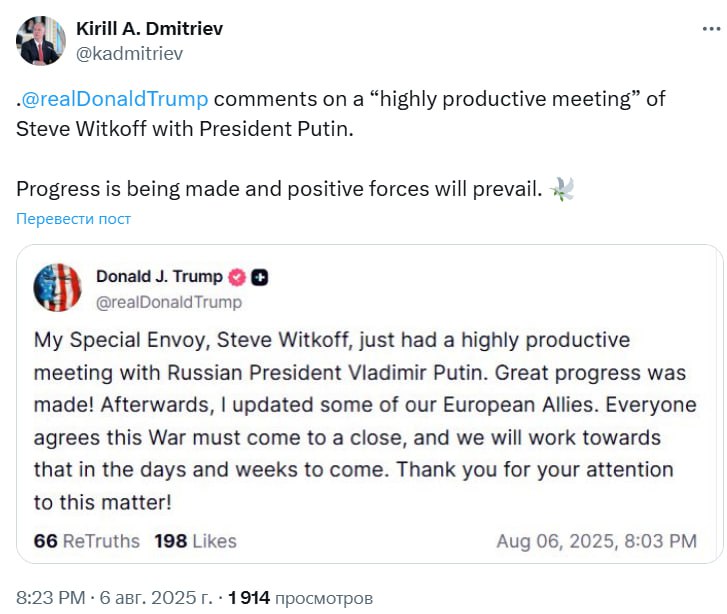Click Donald J. Trump name in quote
This screenshot has width=727, height=614.
click(x=159, y=277)
